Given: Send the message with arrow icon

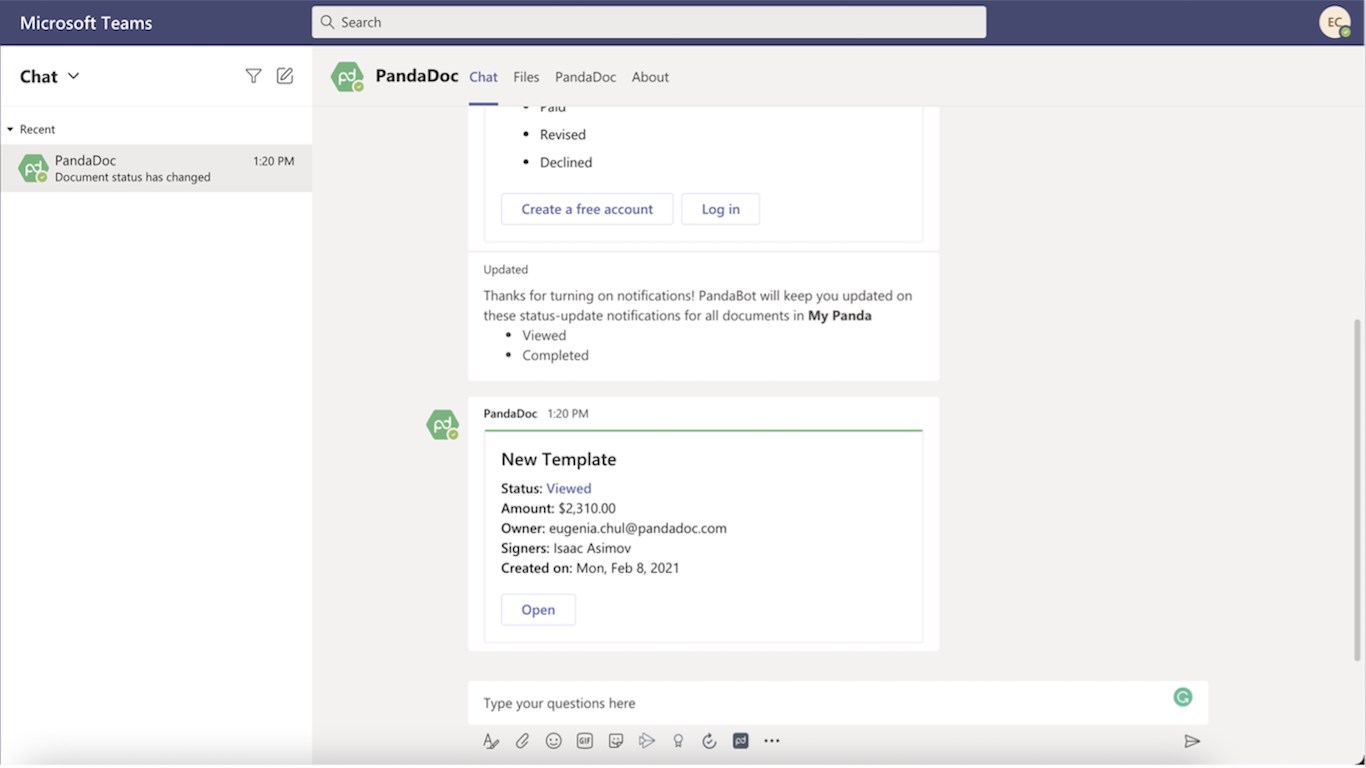Looking at the screenshot, I should pos(1192,741).
